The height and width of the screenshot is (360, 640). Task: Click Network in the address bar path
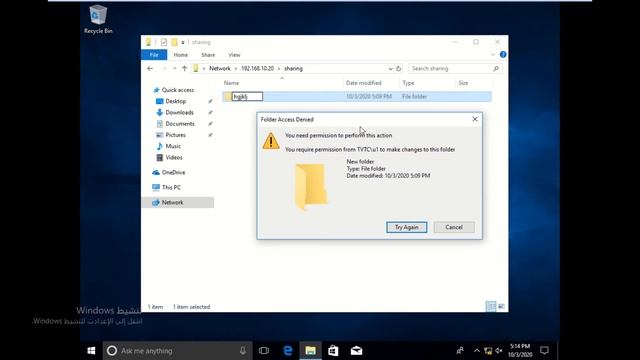click(220, 69)
